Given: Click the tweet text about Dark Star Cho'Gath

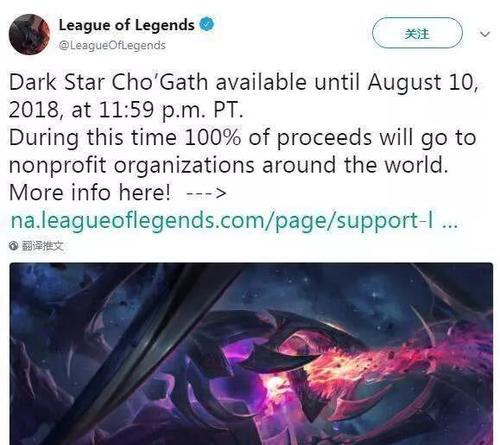Looking at the screenshot, I should pyautogui.click(x=244, y=137).
